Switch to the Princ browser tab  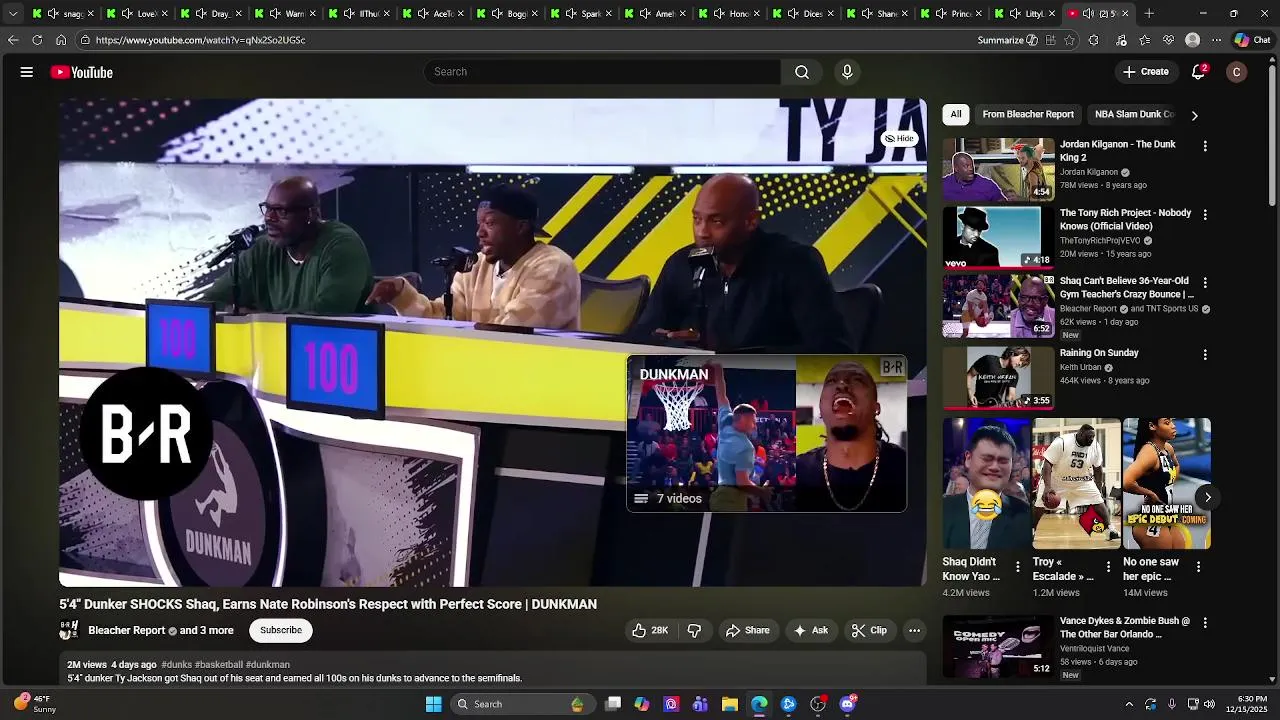pyautogui.click(x=953, y=14)
